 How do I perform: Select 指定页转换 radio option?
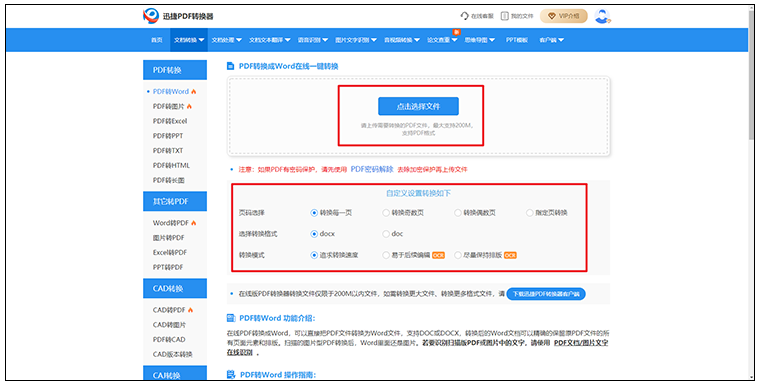[x=530, y=213]
